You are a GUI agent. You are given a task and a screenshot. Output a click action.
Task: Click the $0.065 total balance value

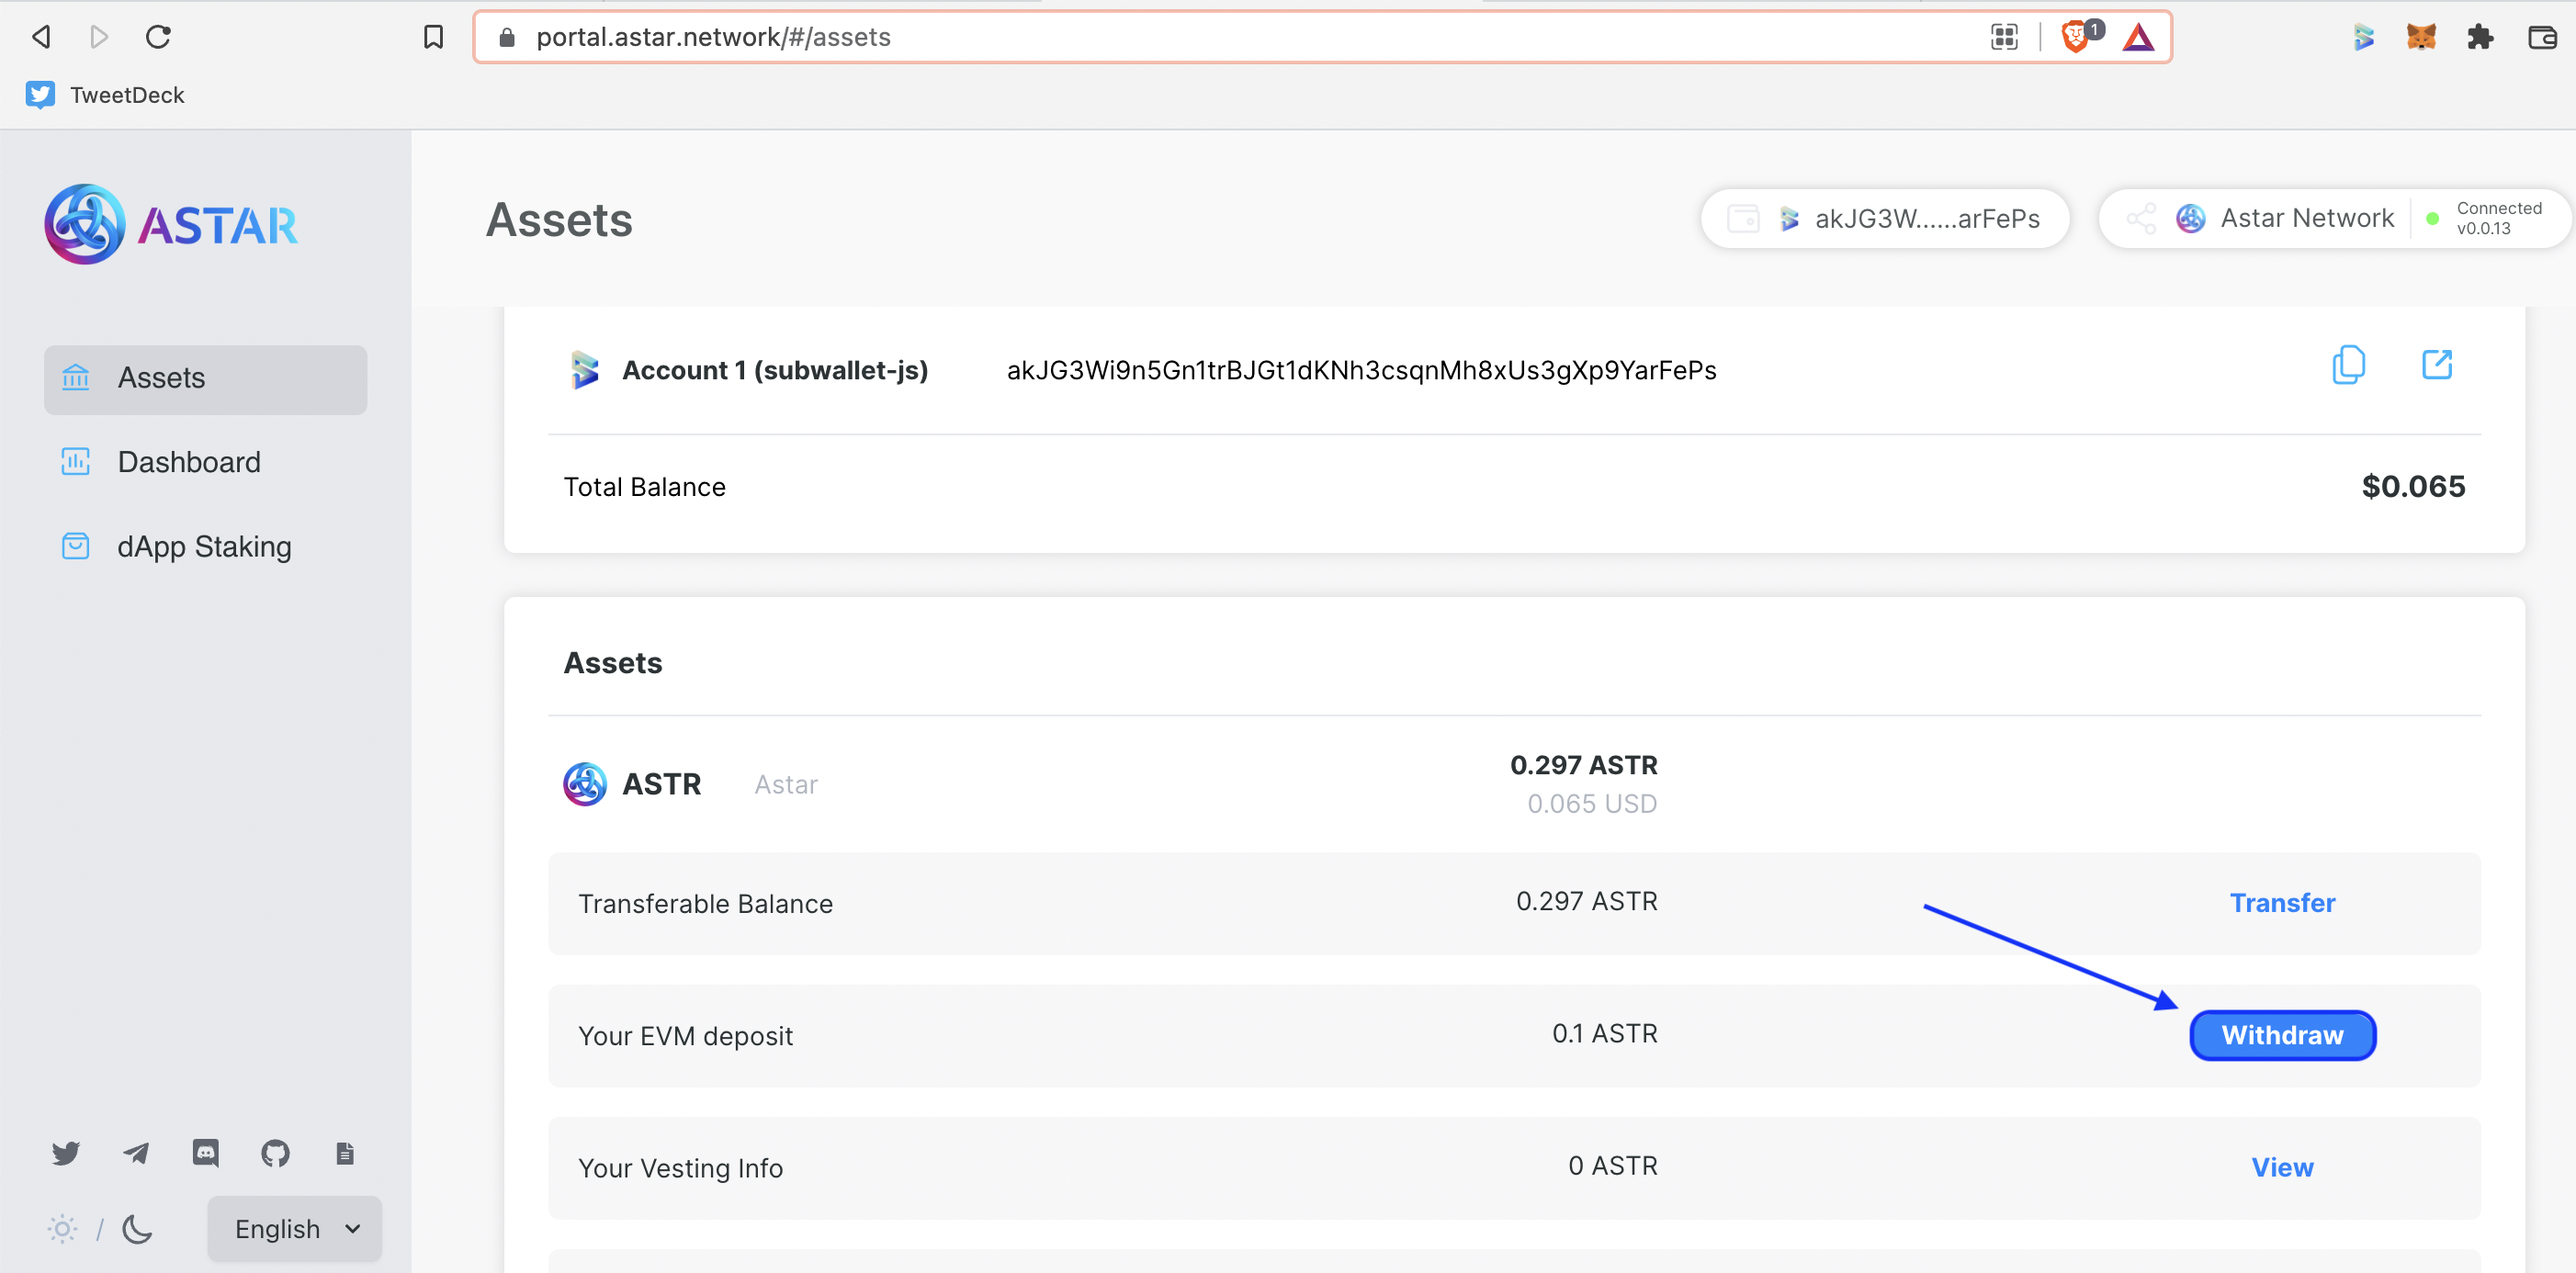(x=2413, y=487)
